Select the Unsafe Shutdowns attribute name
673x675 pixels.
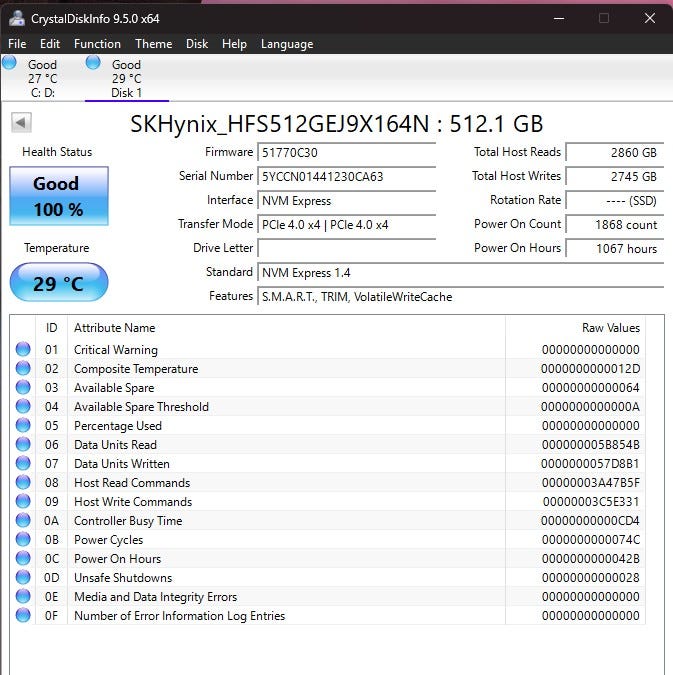click(x=123, y=578)
